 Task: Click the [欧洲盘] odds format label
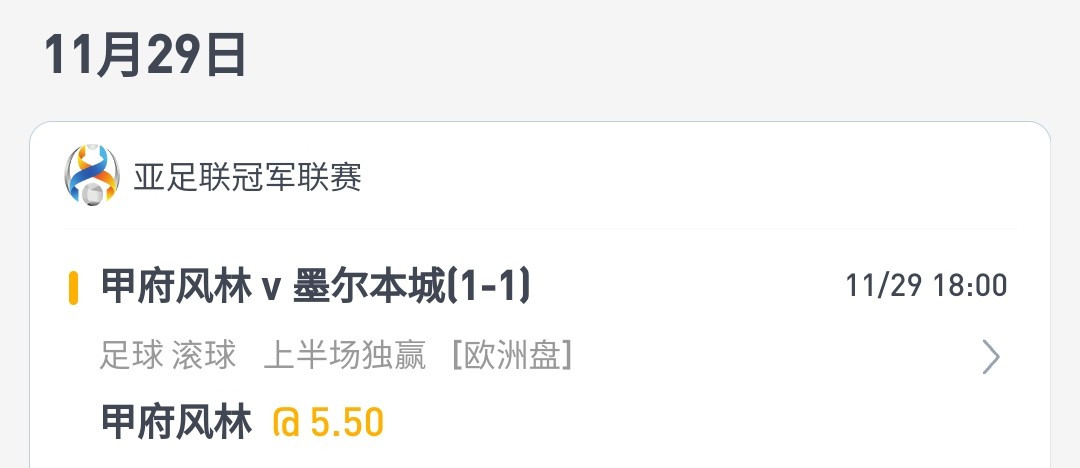click(512, 356)
